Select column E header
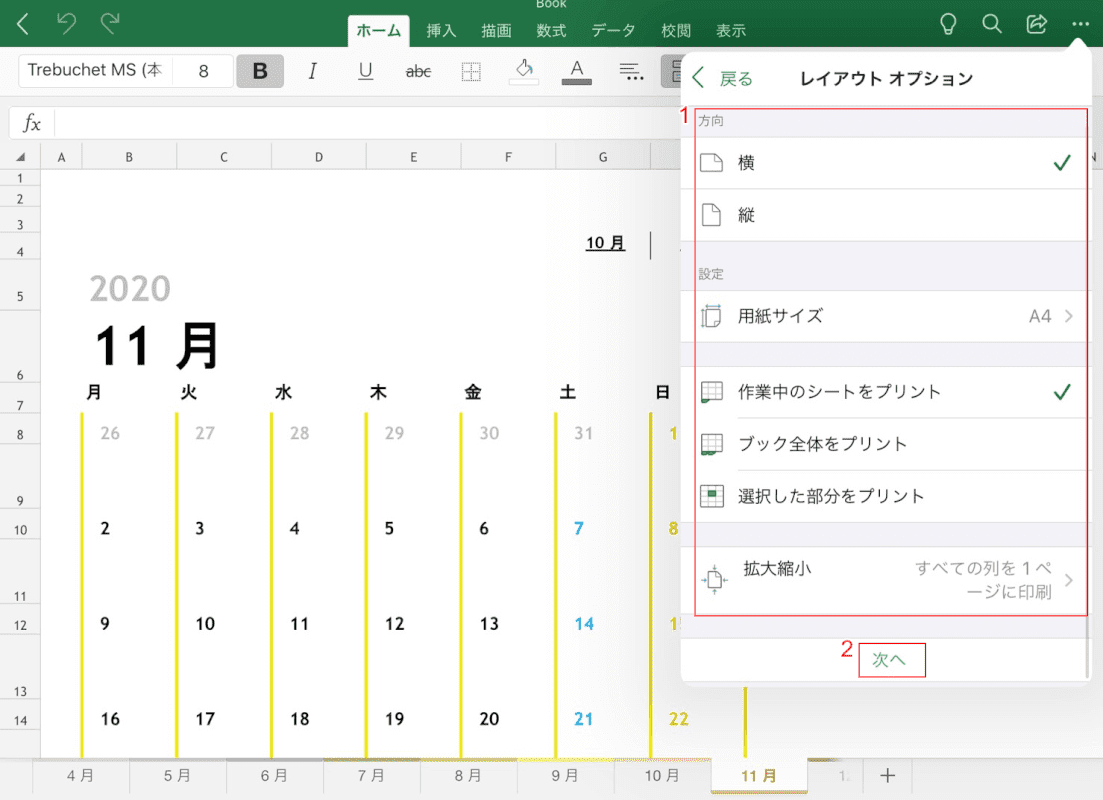The image size is (1103, 800). coord(414,157)
